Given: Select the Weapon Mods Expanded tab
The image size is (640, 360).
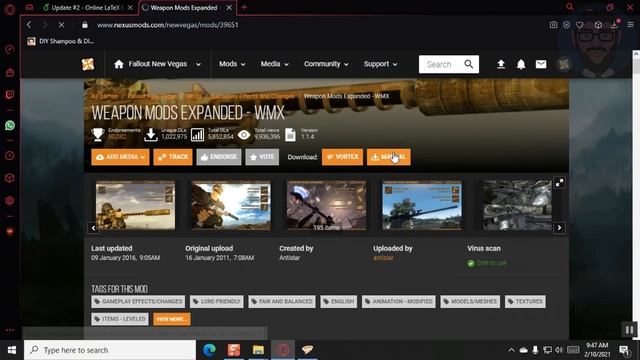Looking at the screenshot, I should (x=184, y=7).
